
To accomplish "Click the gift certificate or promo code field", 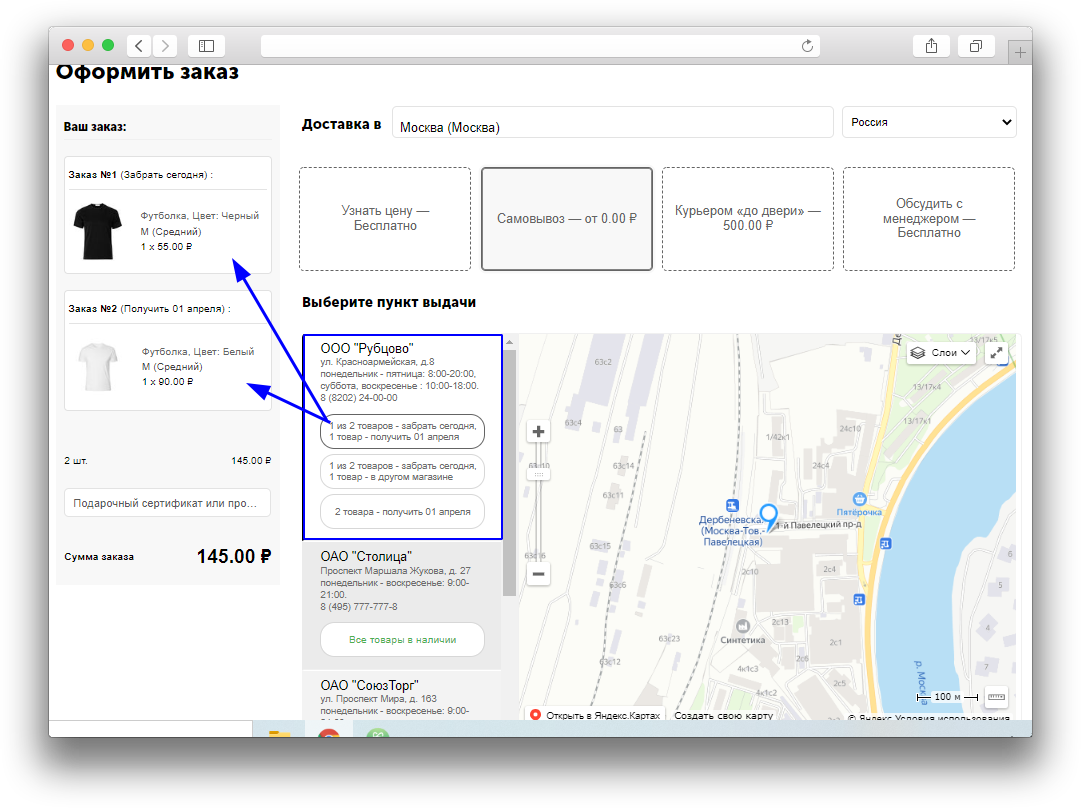I will click(167, 502).
